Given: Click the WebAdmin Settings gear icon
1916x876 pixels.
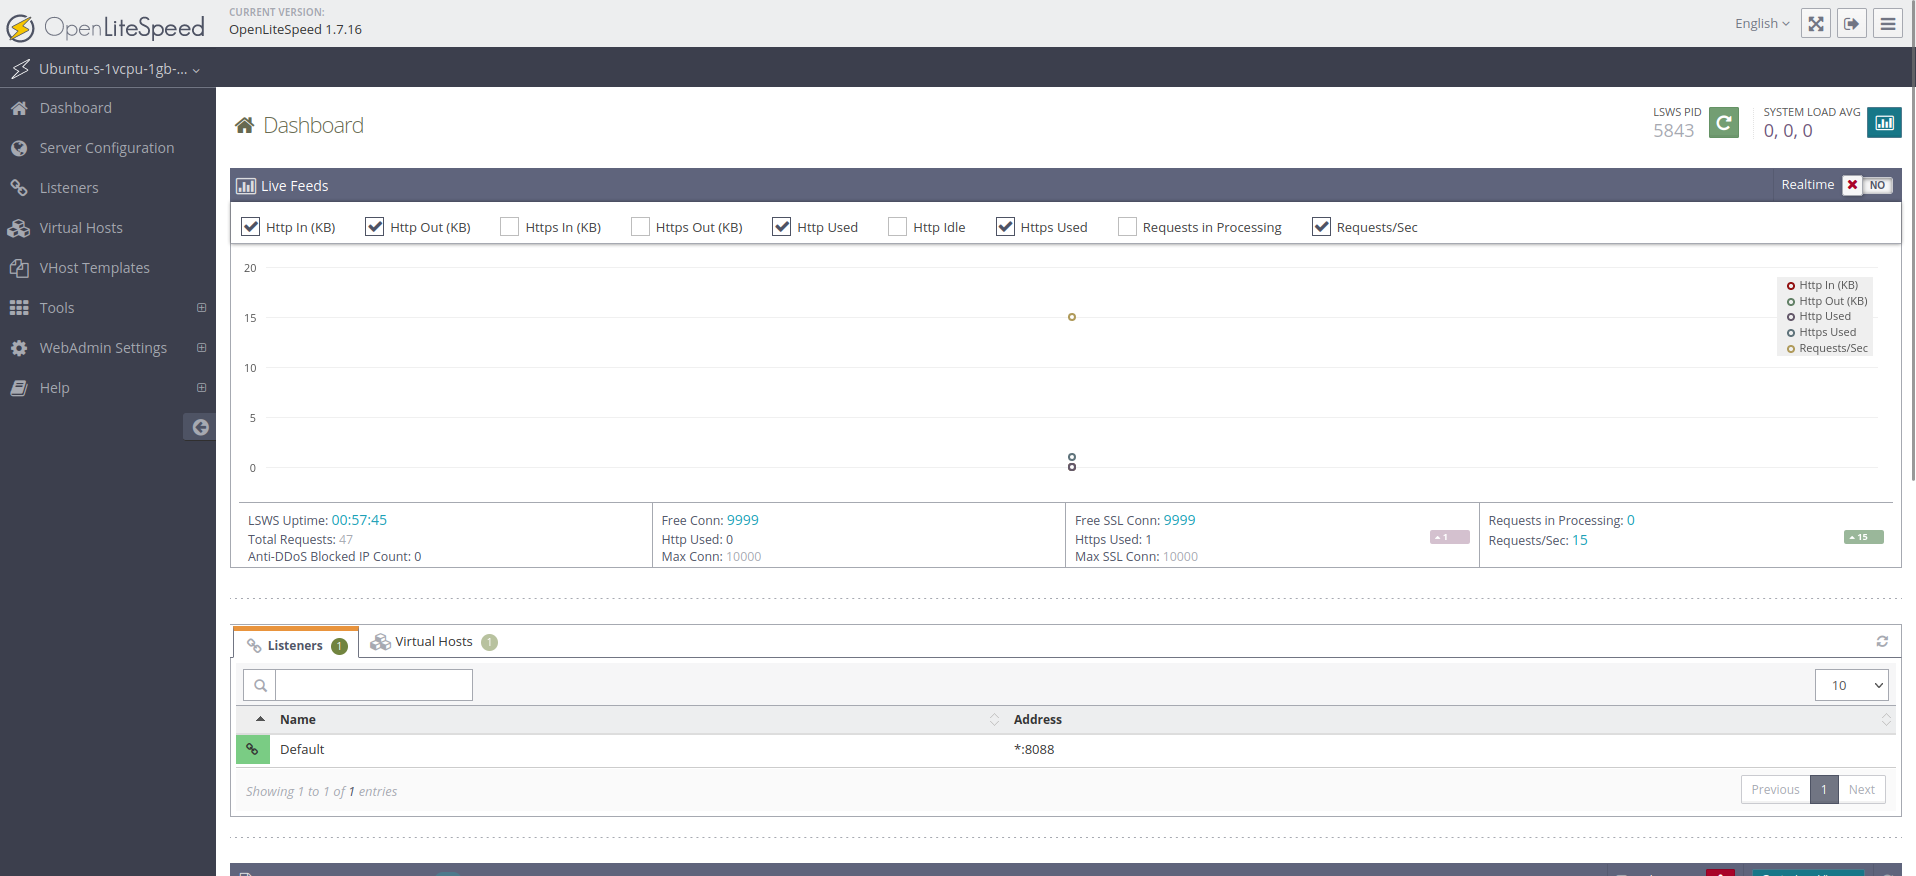Looking at the screenshot, I should 19,348.
